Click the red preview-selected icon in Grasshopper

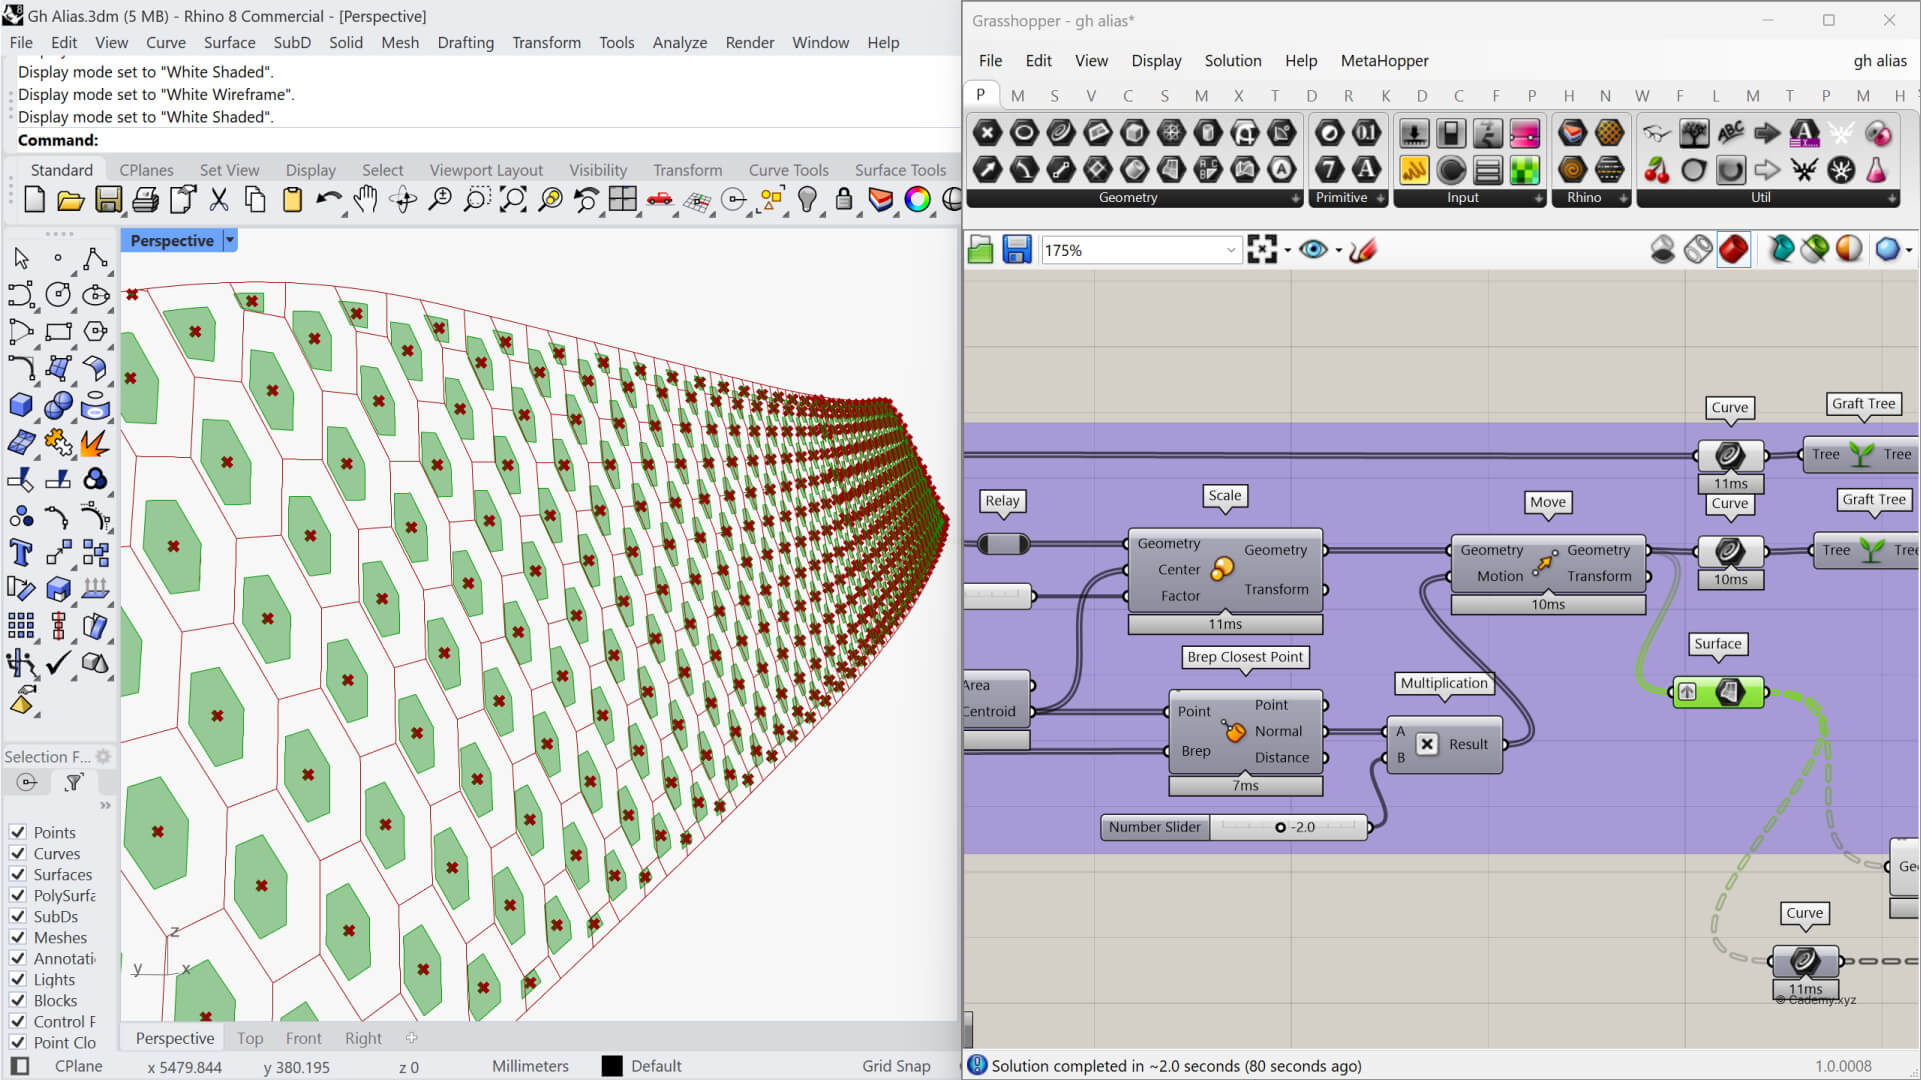tap(1734, 250)
